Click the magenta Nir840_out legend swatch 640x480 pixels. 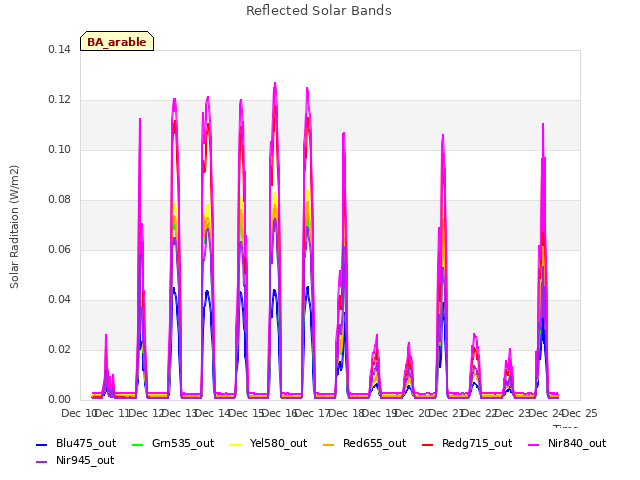click(534, 444)
